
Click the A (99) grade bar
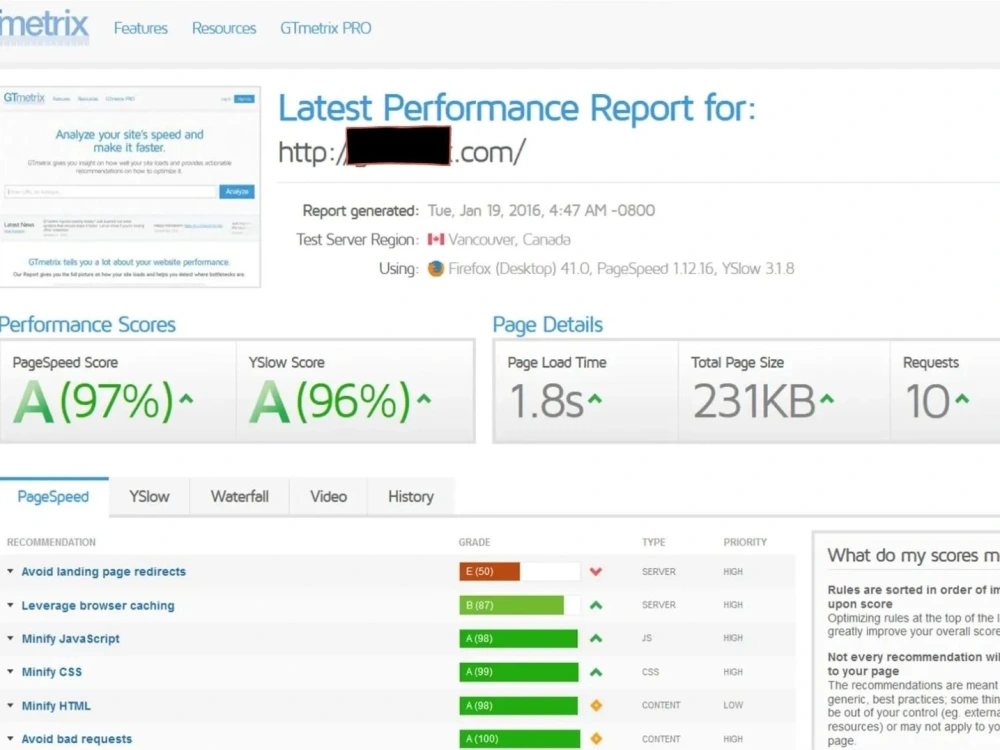[520, 672]
